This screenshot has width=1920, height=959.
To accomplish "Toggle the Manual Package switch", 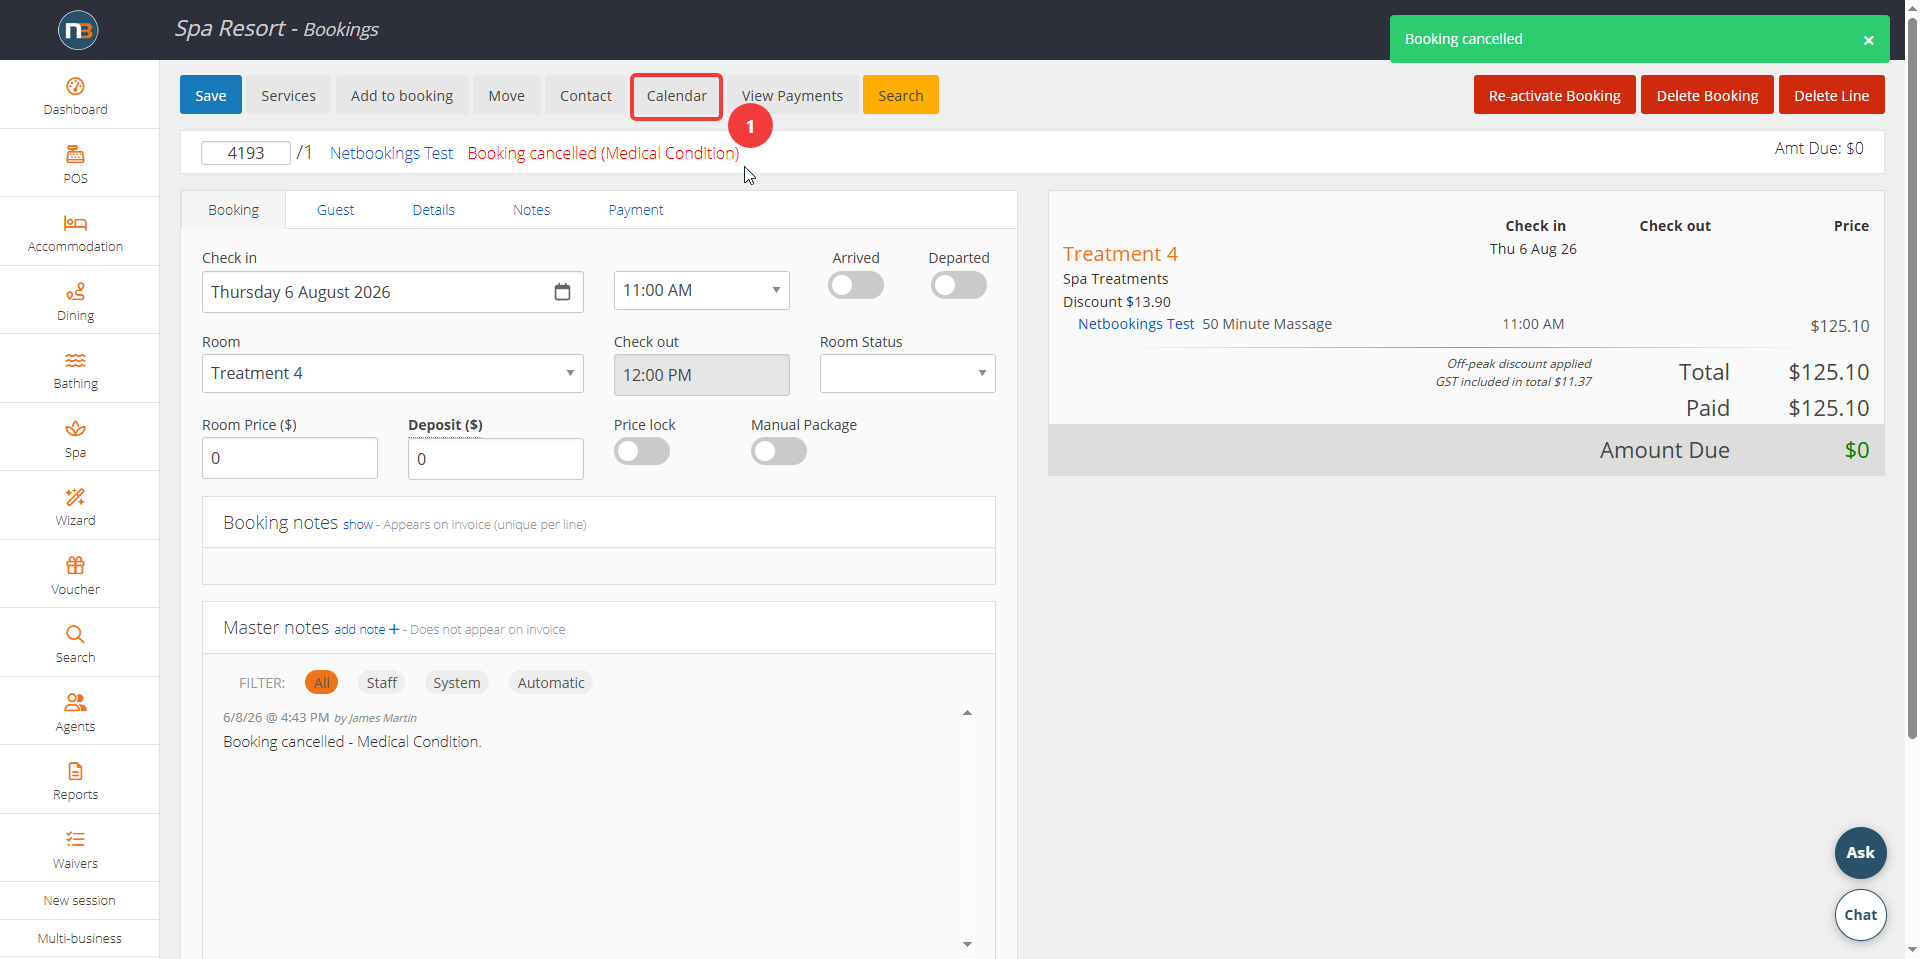I will (x=779, y=451).
